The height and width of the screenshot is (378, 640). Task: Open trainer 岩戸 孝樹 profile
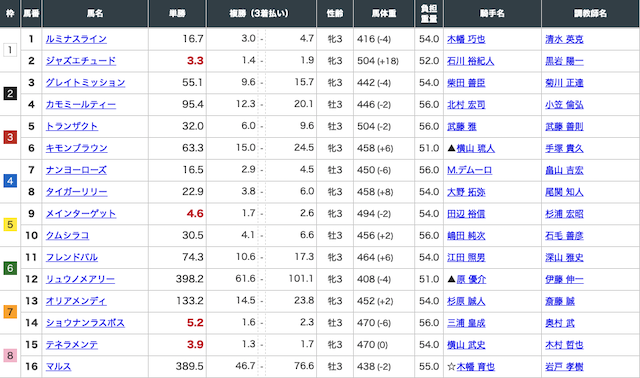pyautogui.click(x=564, y=367)
